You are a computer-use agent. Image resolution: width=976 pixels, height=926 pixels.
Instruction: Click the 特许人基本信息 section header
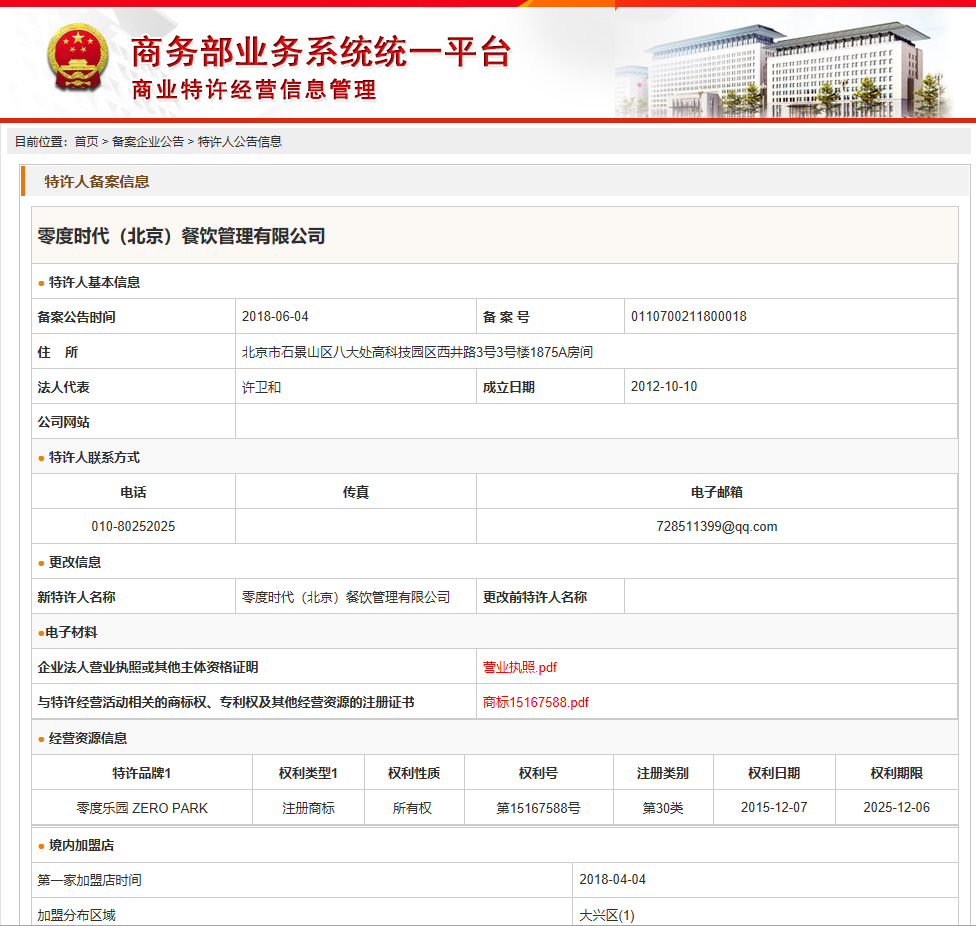tap(94, 283)
